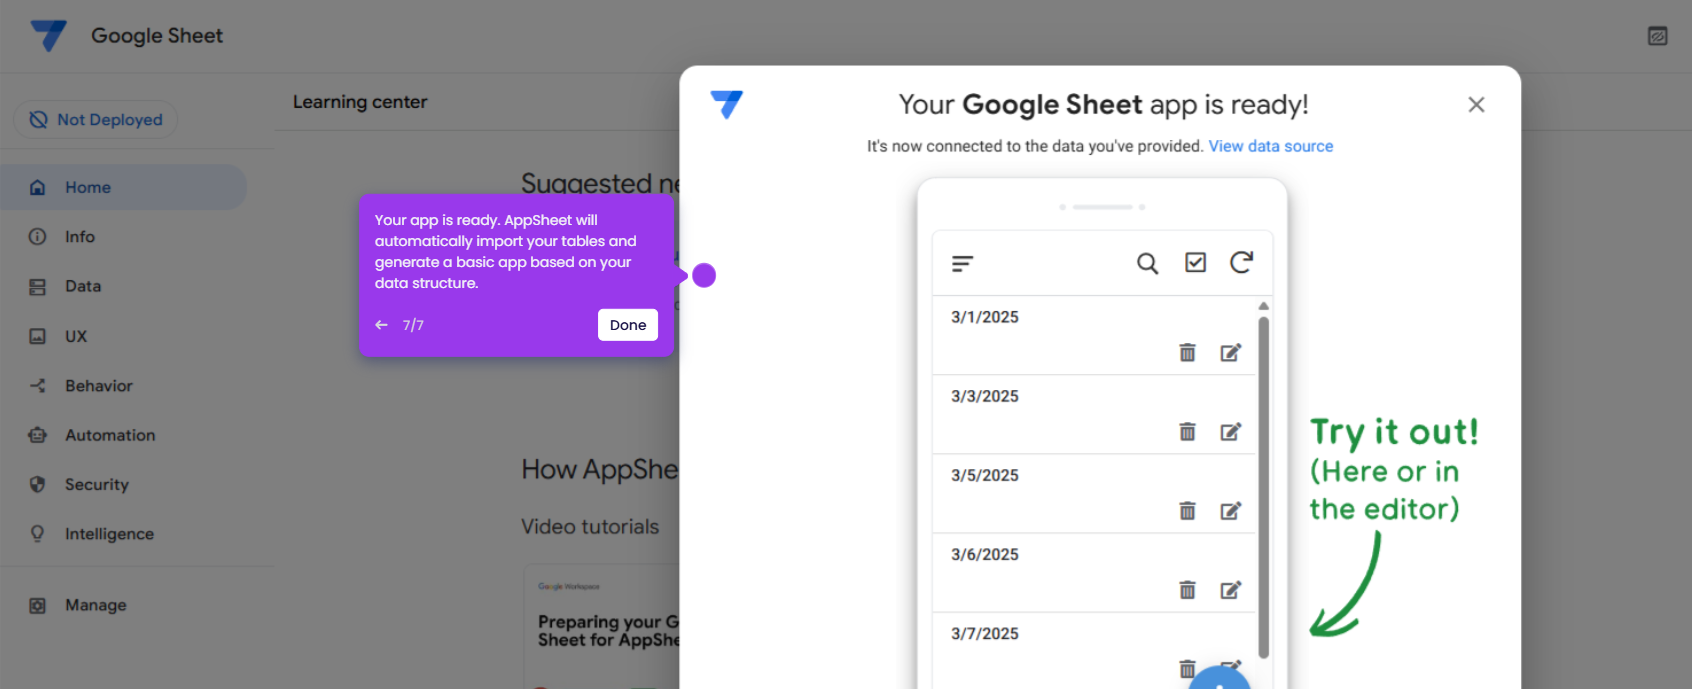Click the Behavior branch icon
This screenshot has width=1692, height=689.
(37, 385)
